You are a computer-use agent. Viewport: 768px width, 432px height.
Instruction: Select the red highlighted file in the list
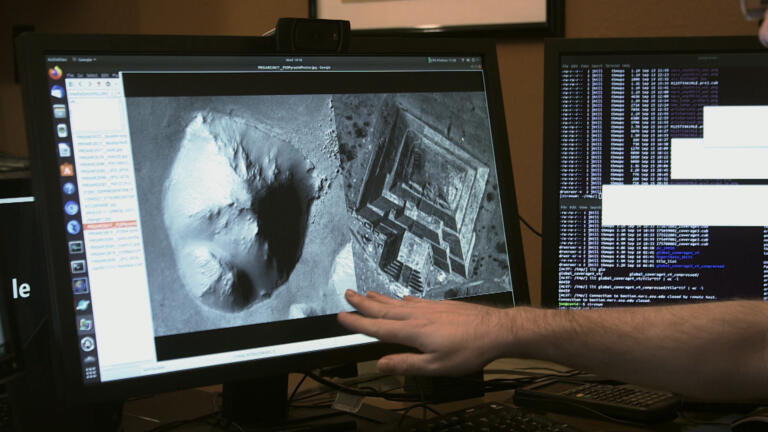click(x=110, y=225)
